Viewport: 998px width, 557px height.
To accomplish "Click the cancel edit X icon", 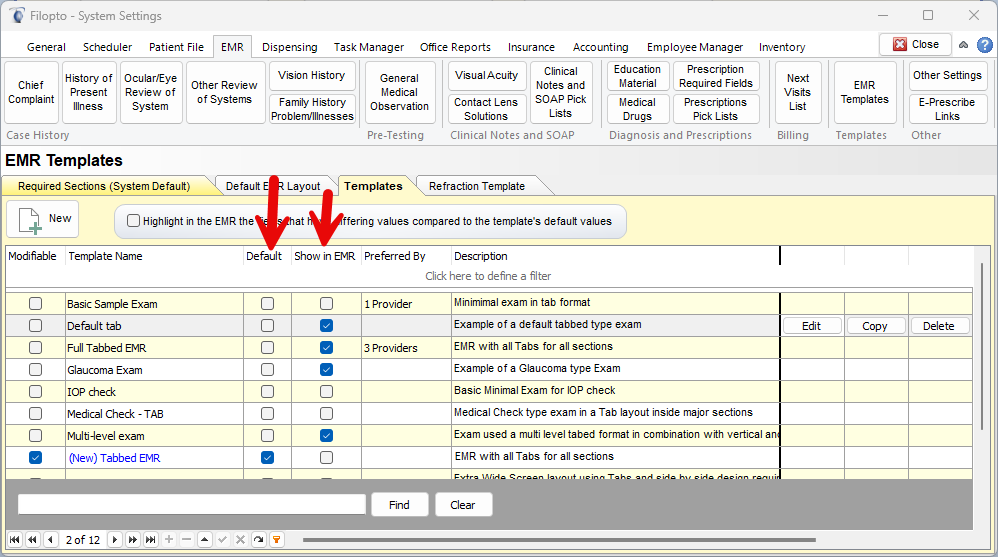I will (240, 540).
